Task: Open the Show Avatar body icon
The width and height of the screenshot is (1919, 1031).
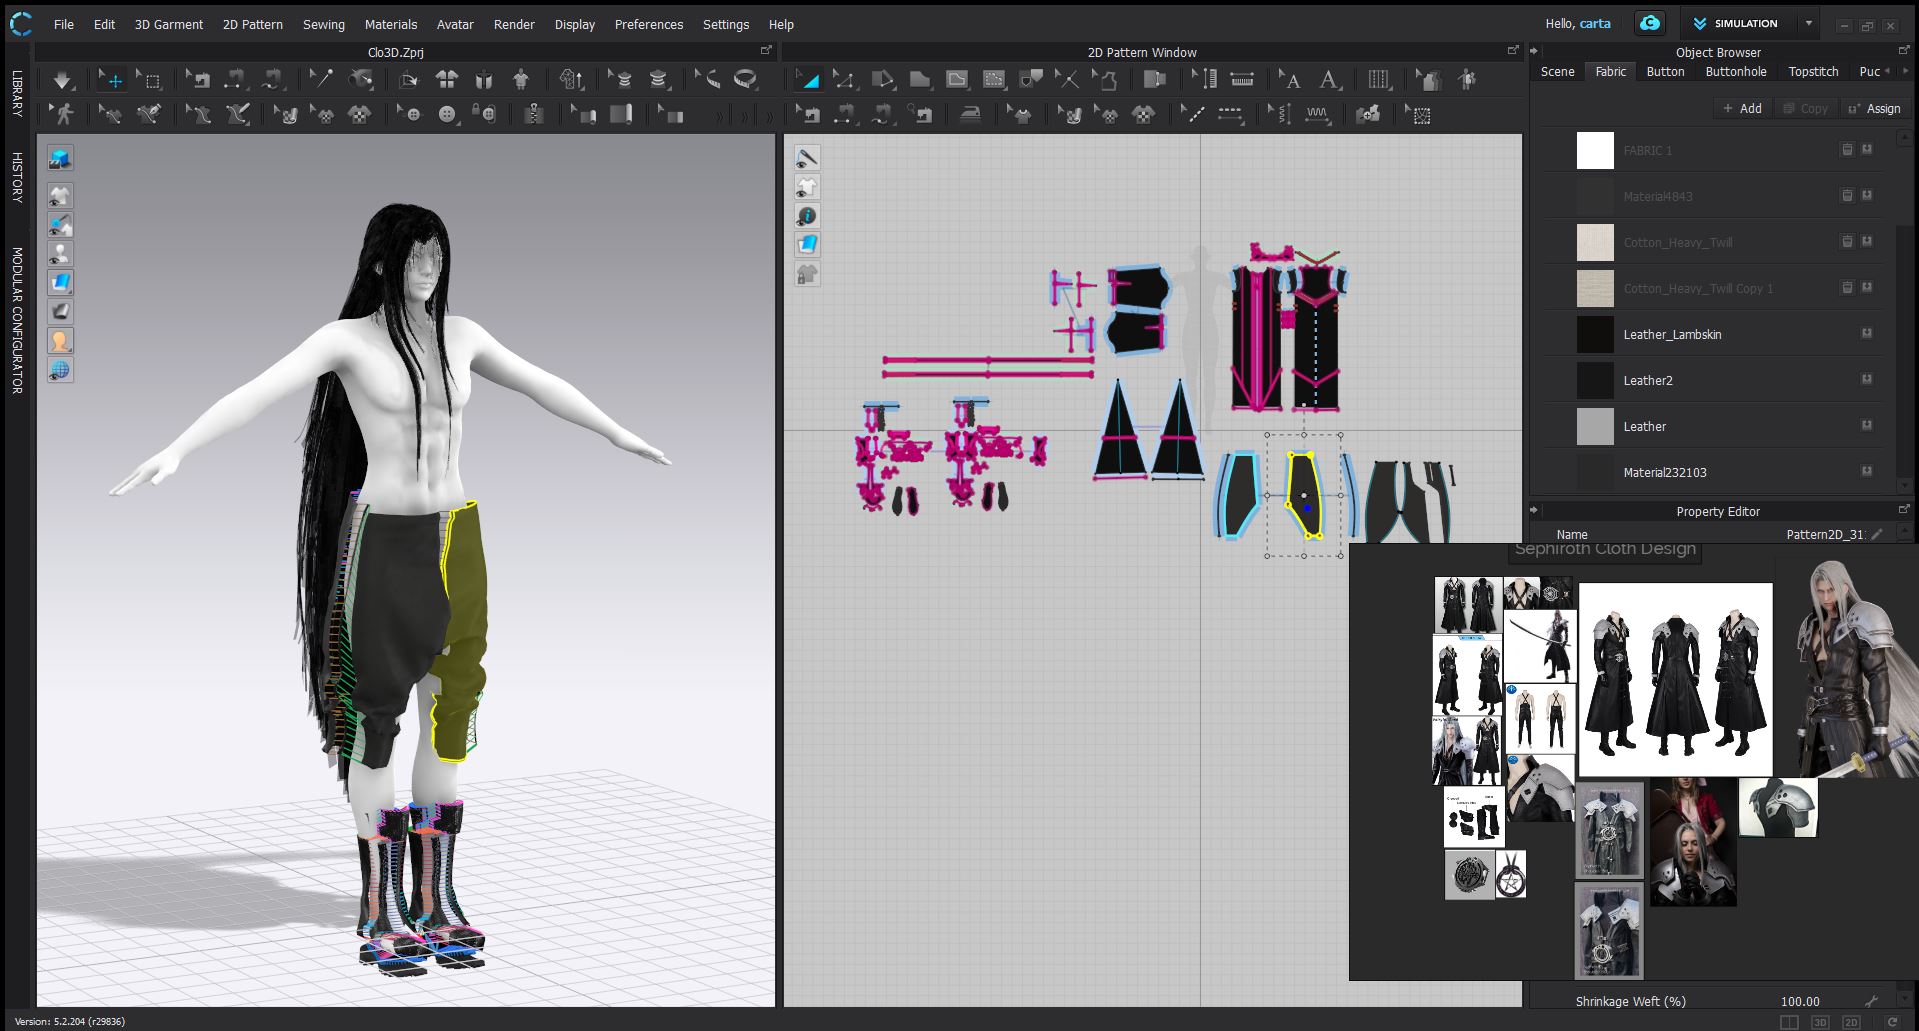Action: click(x=521, y=80)
